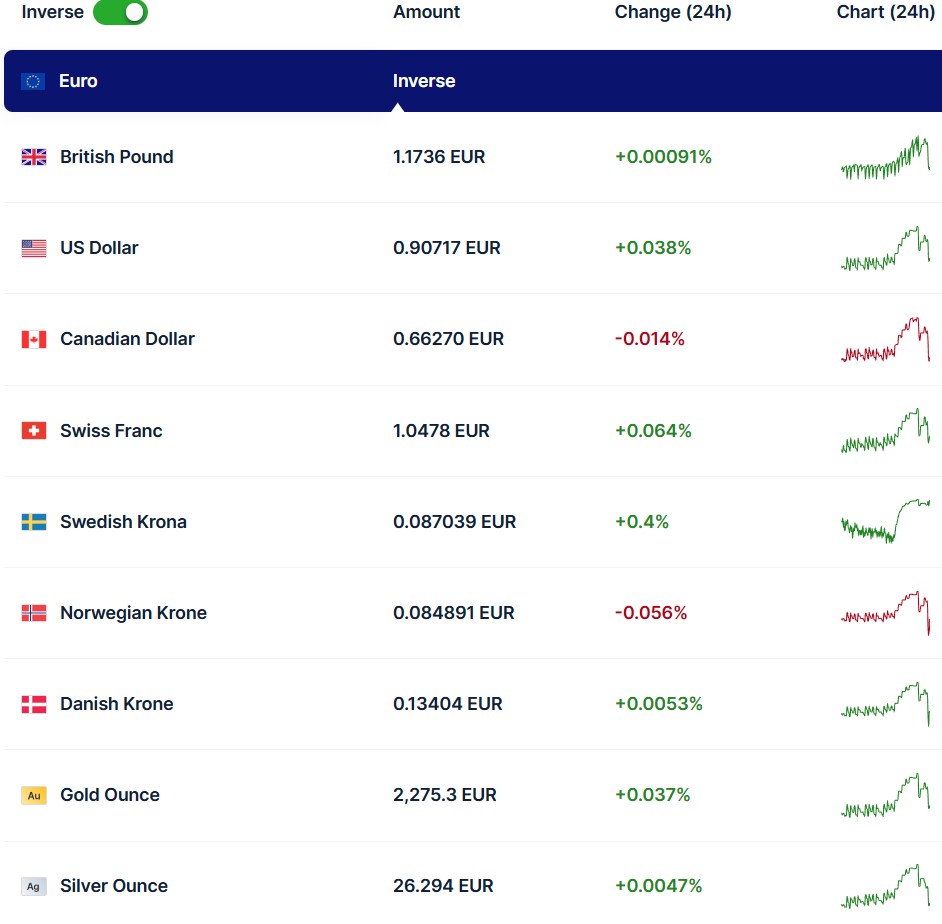Click the US Dollar flag icon
The image size is (942, 924).
(34, 248)
